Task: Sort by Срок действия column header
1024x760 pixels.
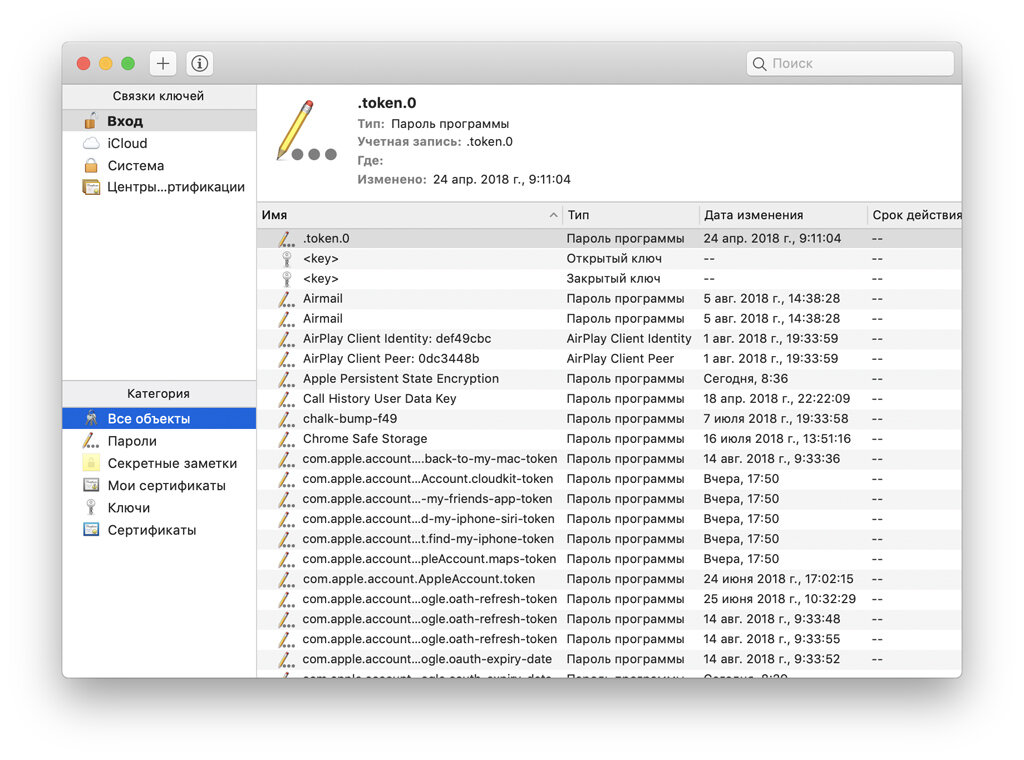Action: point(916,215)
